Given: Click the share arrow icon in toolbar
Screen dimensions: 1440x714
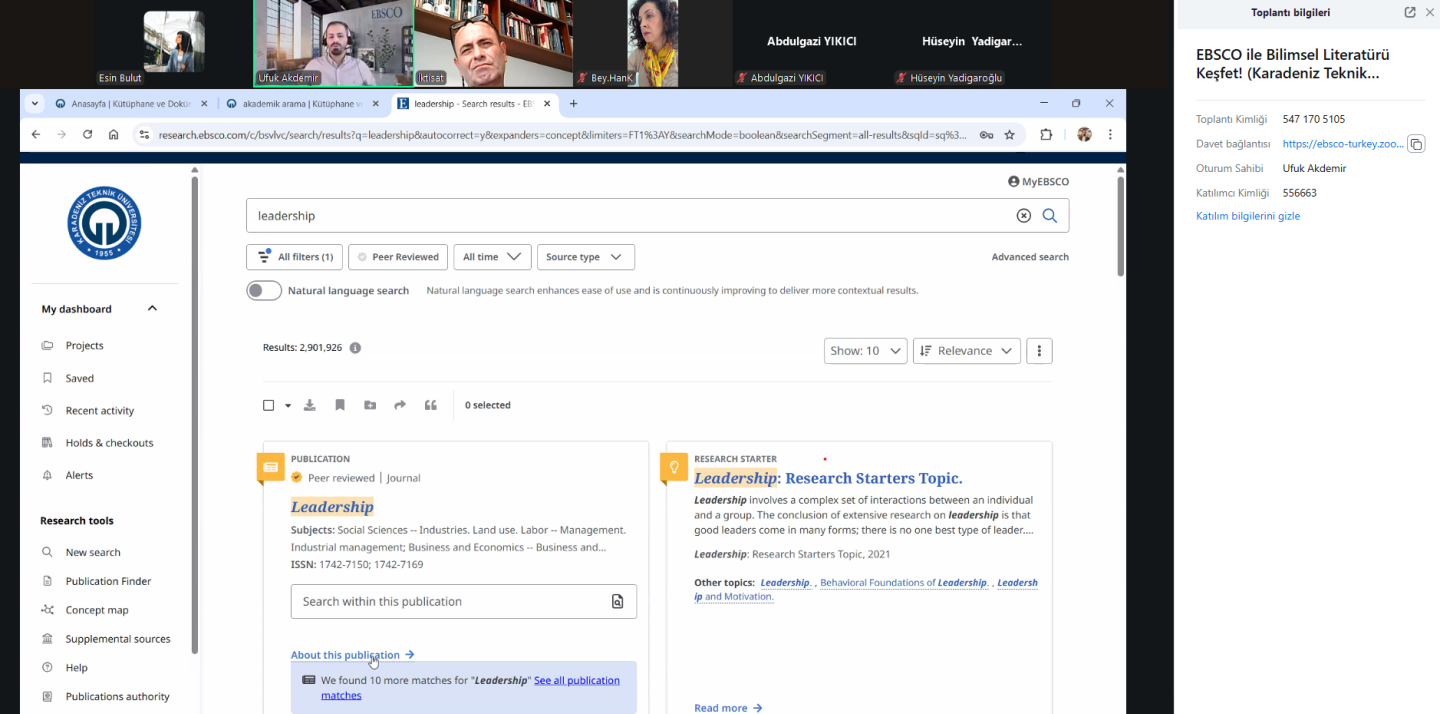Looking at the screenshot, I should [400, 405].
